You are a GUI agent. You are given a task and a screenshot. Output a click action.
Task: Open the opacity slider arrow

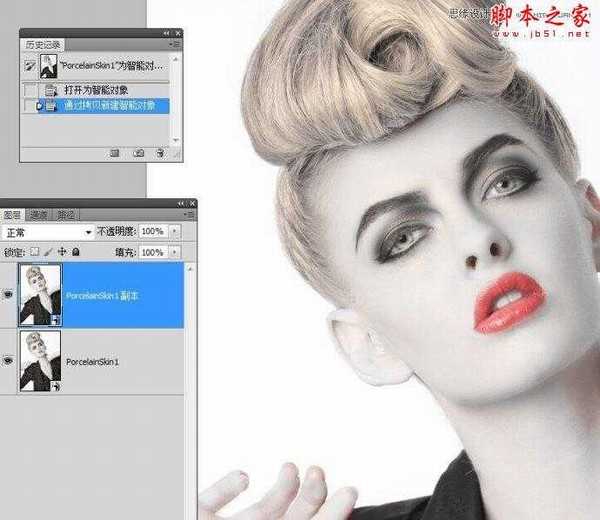174,231
